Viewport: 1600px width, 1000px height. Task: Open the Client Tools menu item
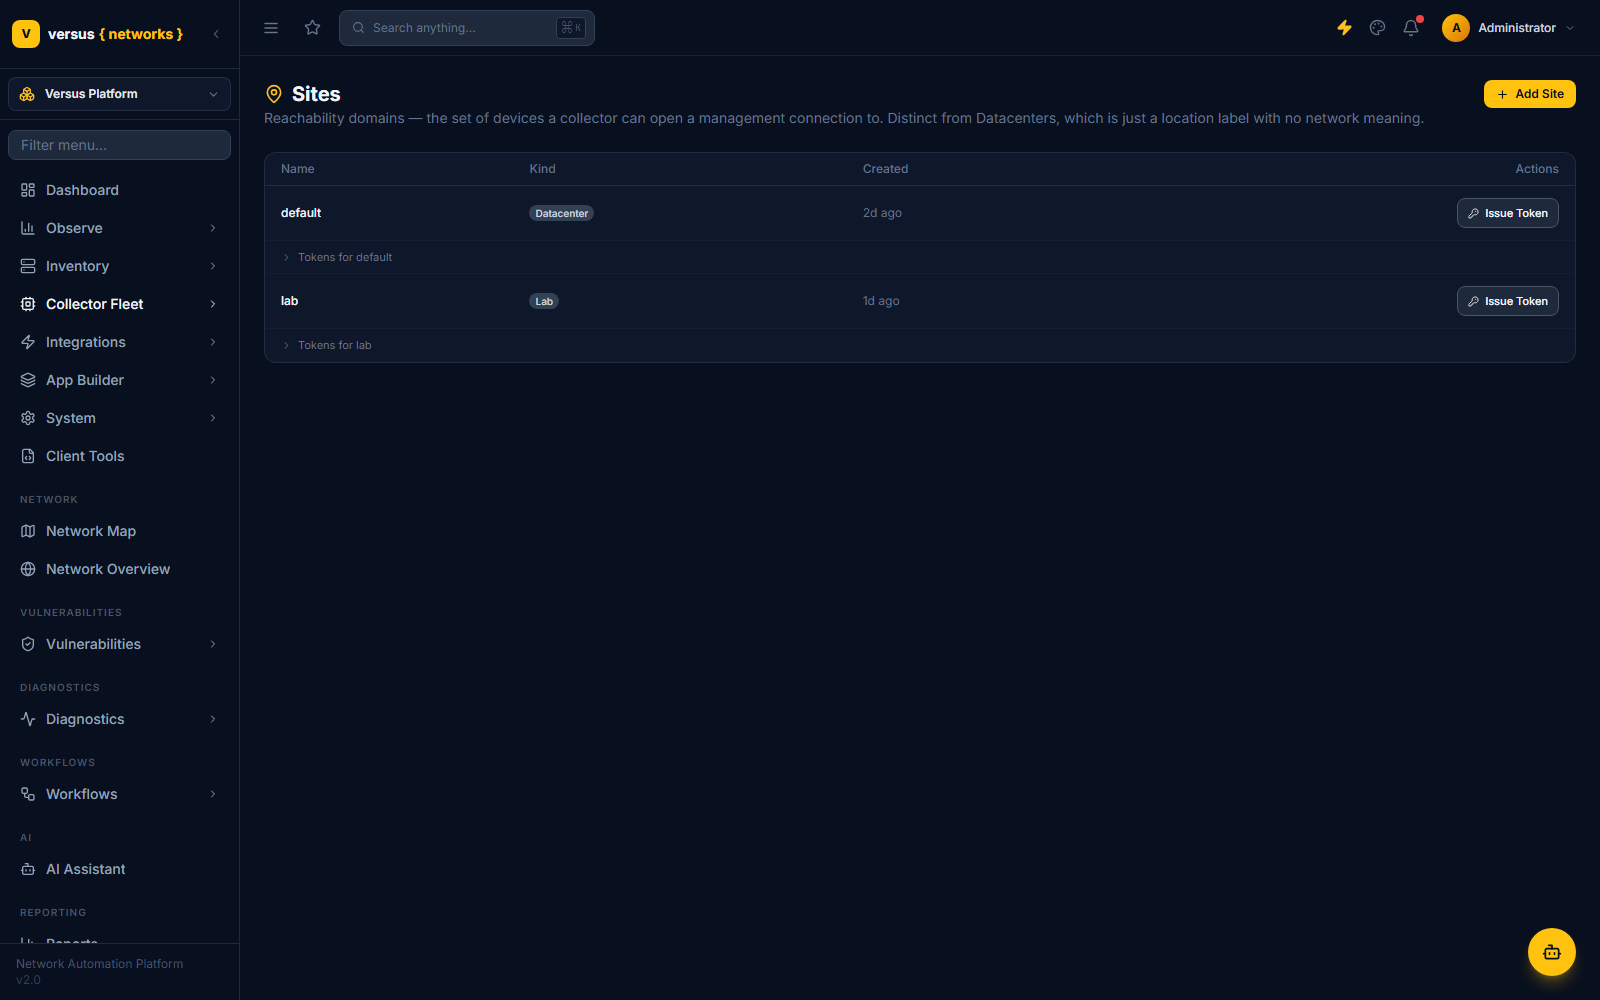pyautogui.click(x=119, y=456)
